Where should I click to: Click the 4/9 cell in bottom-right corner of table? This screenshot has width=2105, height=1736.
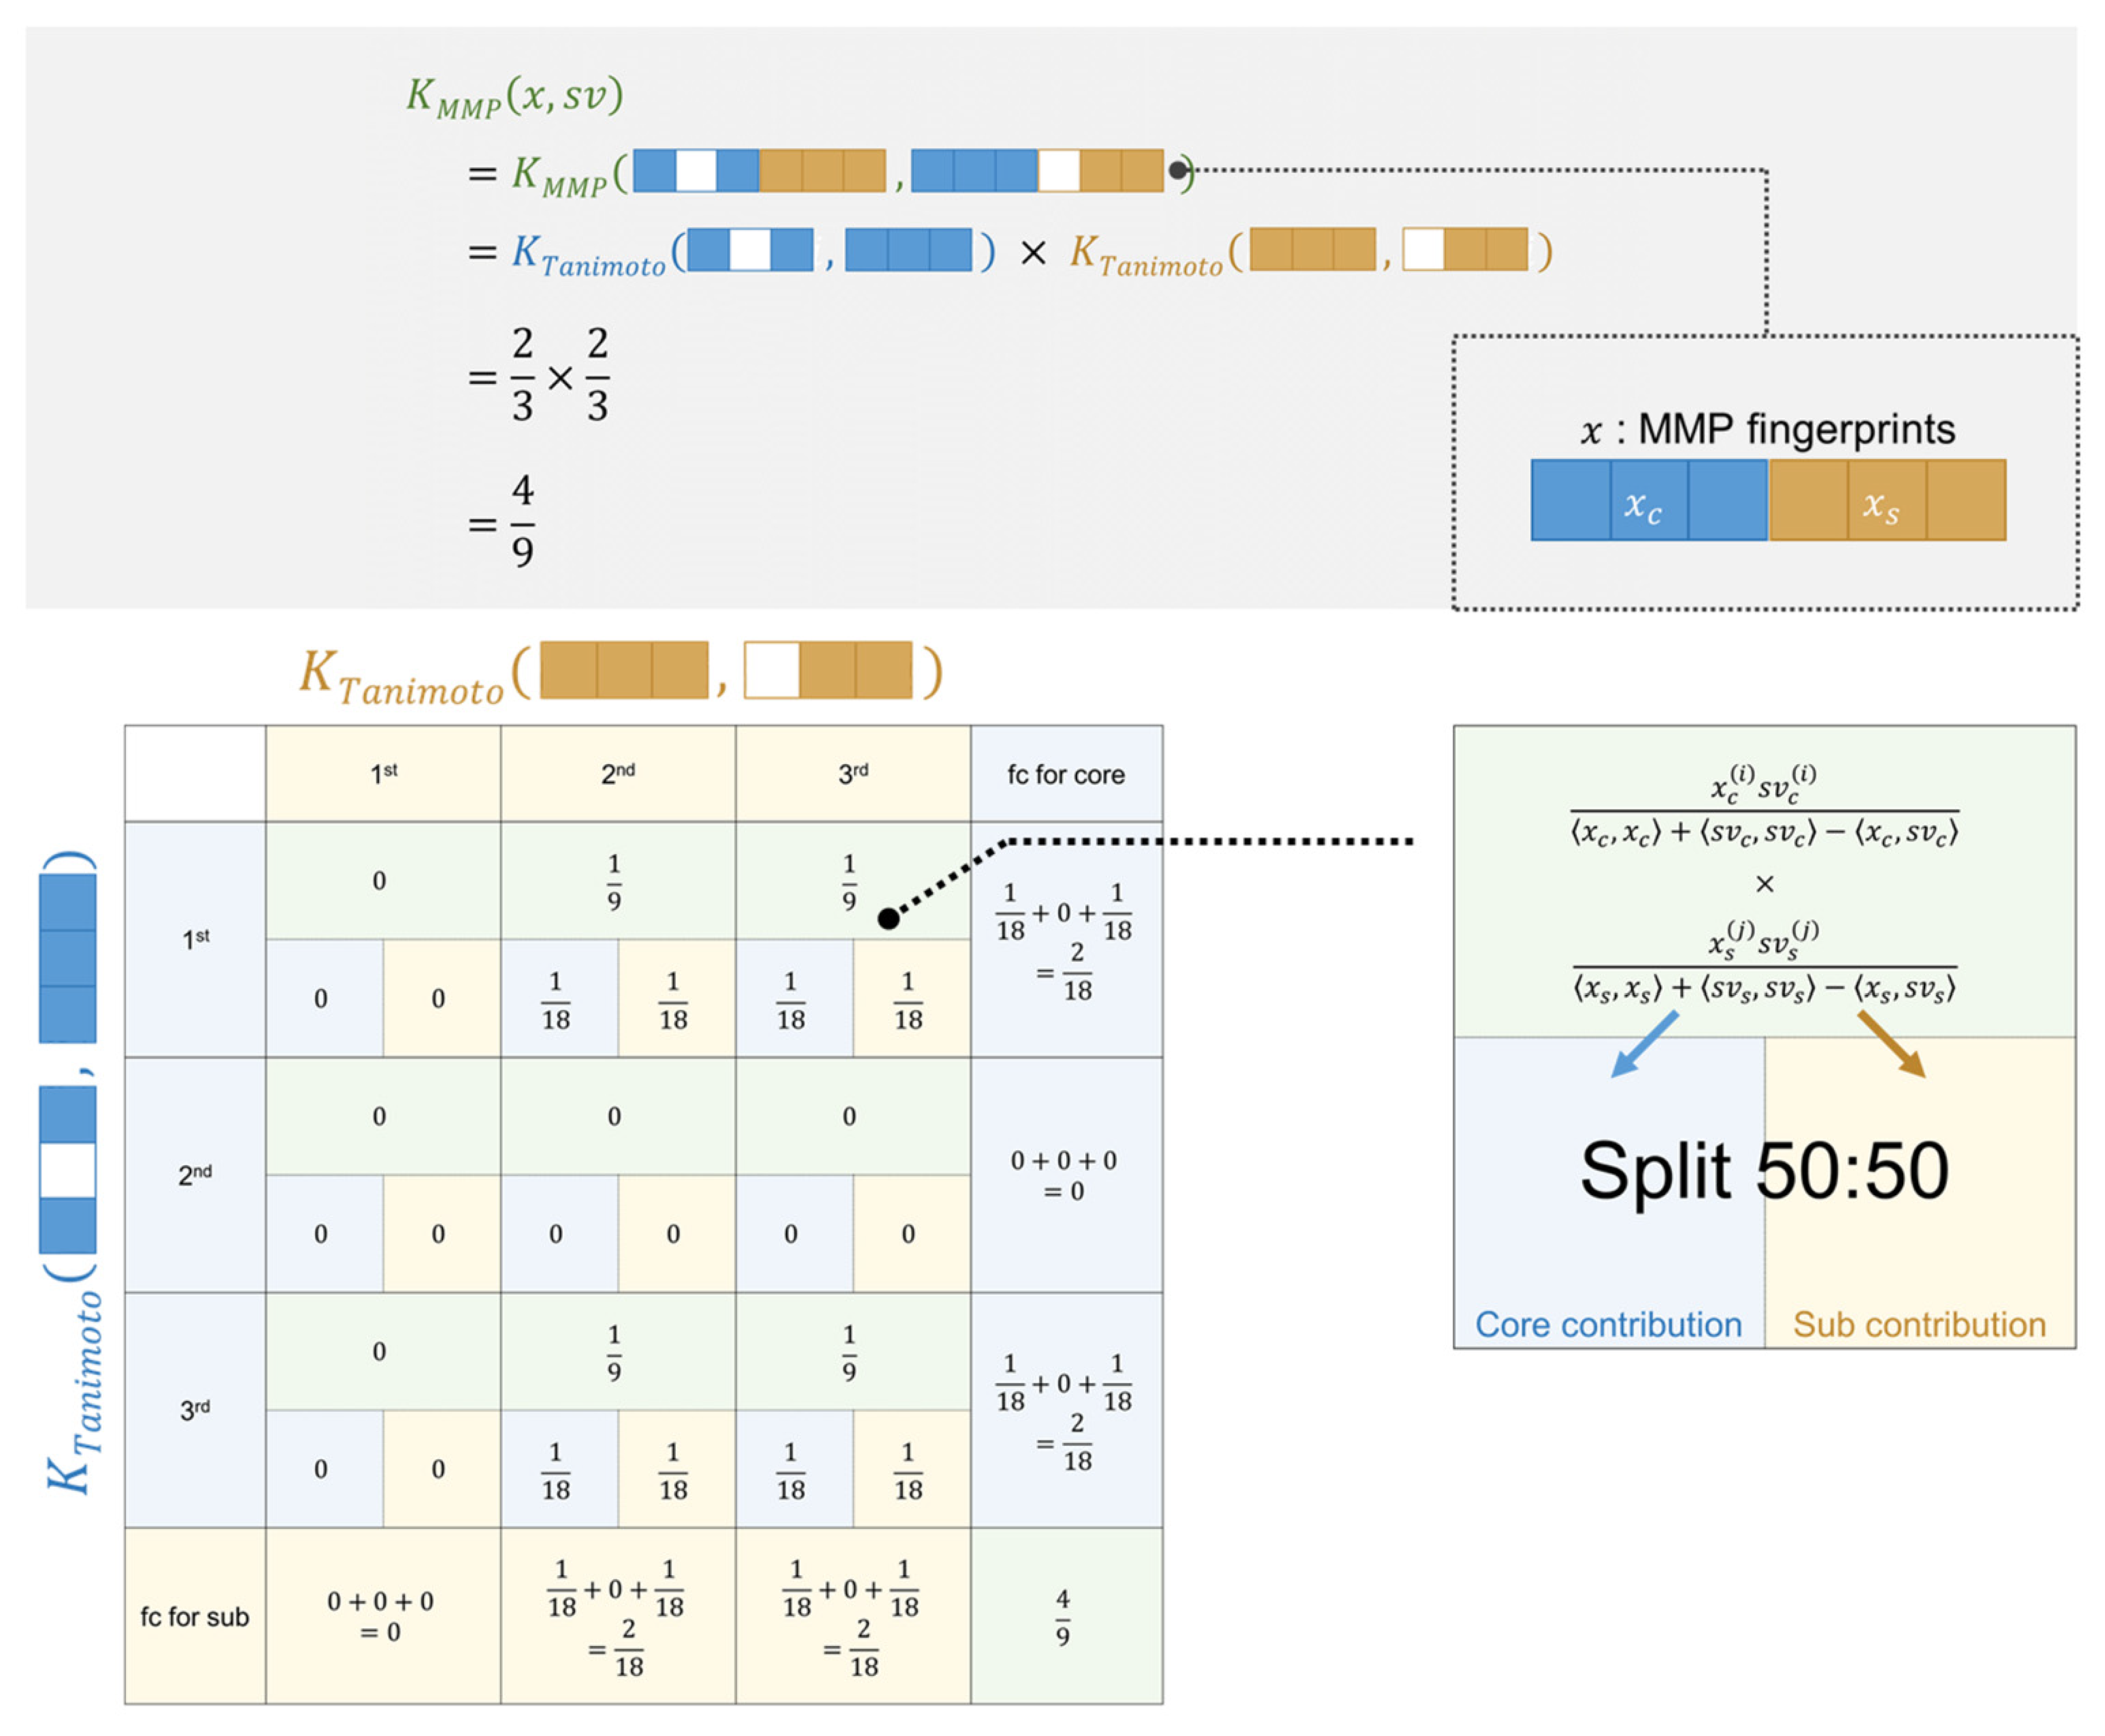(x=1062, y=1617)
